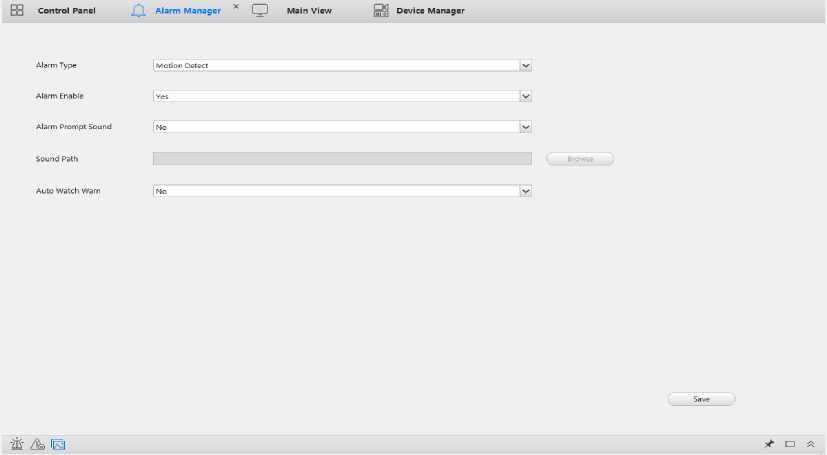Click the Browse button for sound path

click(x=580, y=159)
